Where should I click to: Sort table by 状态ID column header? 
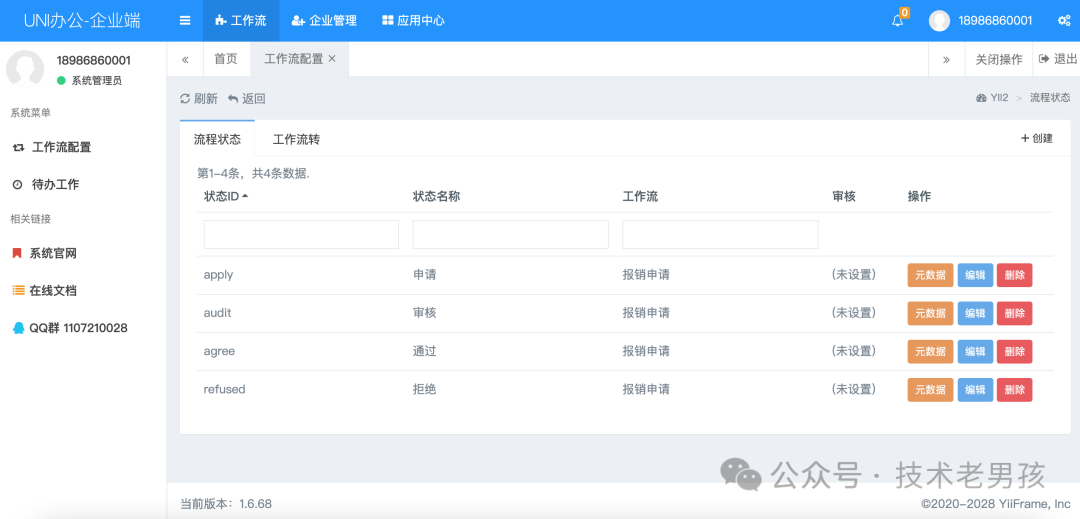[x=222, y=196]
